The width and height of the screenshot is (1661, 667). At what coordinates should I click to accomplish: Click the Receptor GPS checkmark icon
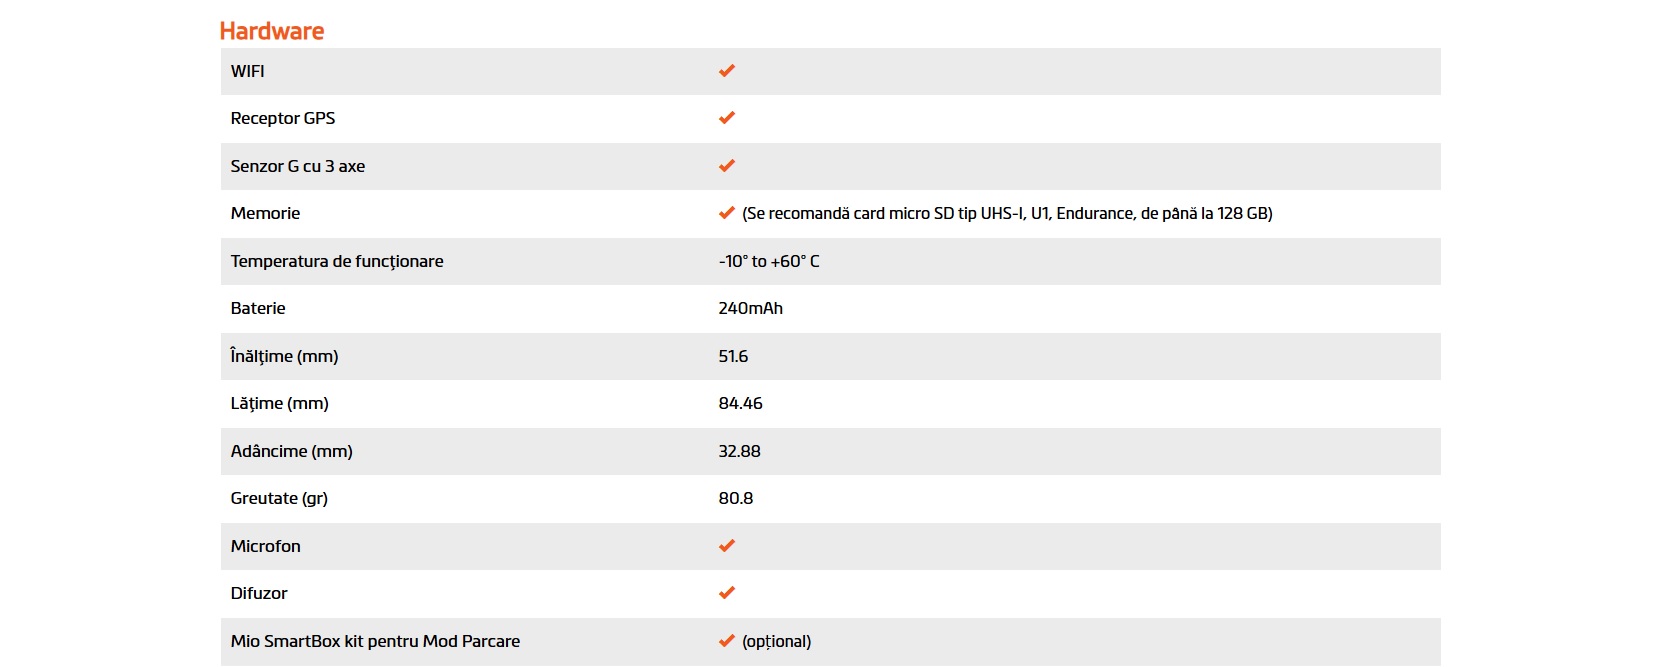(727, 118)
